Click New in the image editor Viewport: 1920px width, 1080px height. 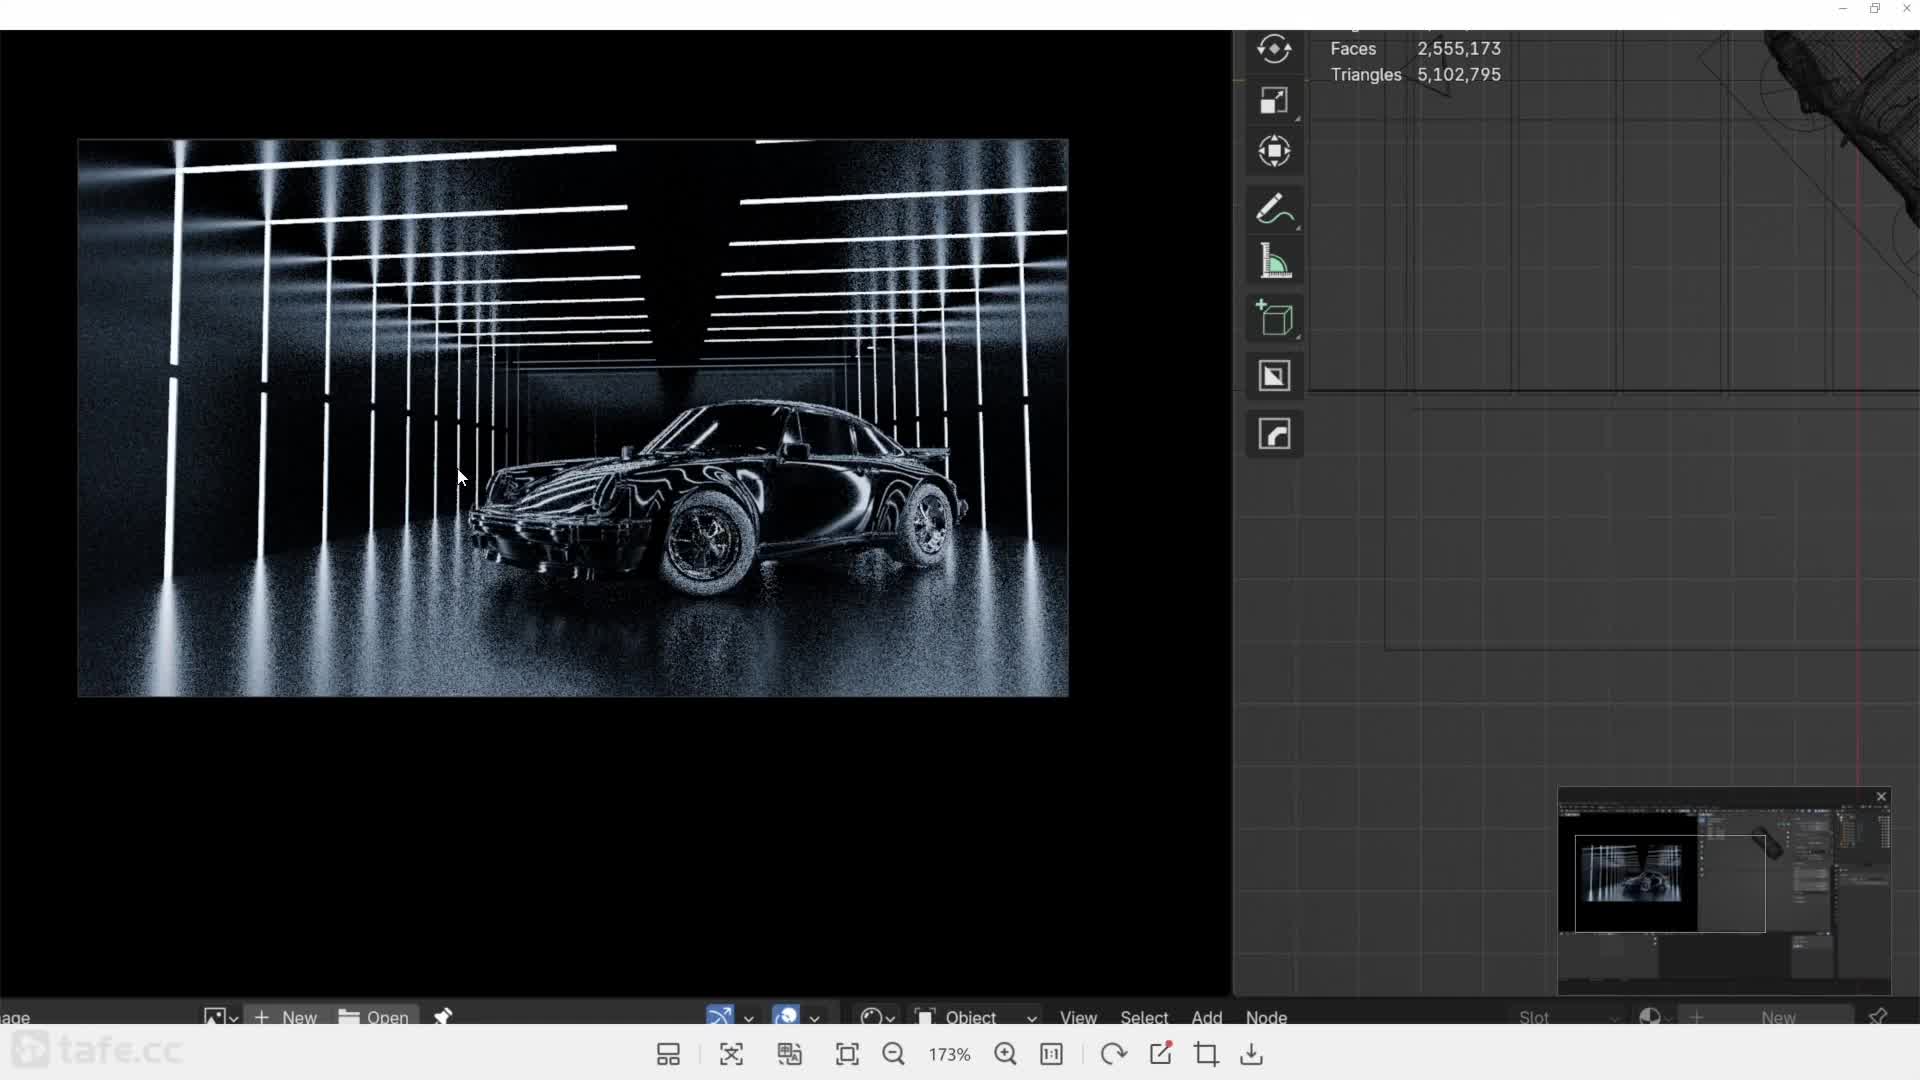click(x=286, y=1016)
